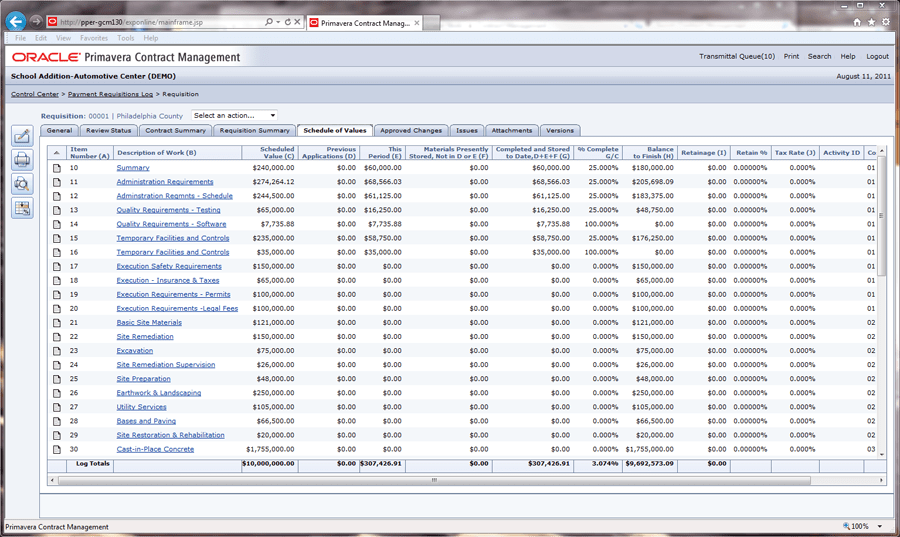This screenshot has width=900, height=537.
Task: Click document icon for item 30 row
Action: click(57, 450)
